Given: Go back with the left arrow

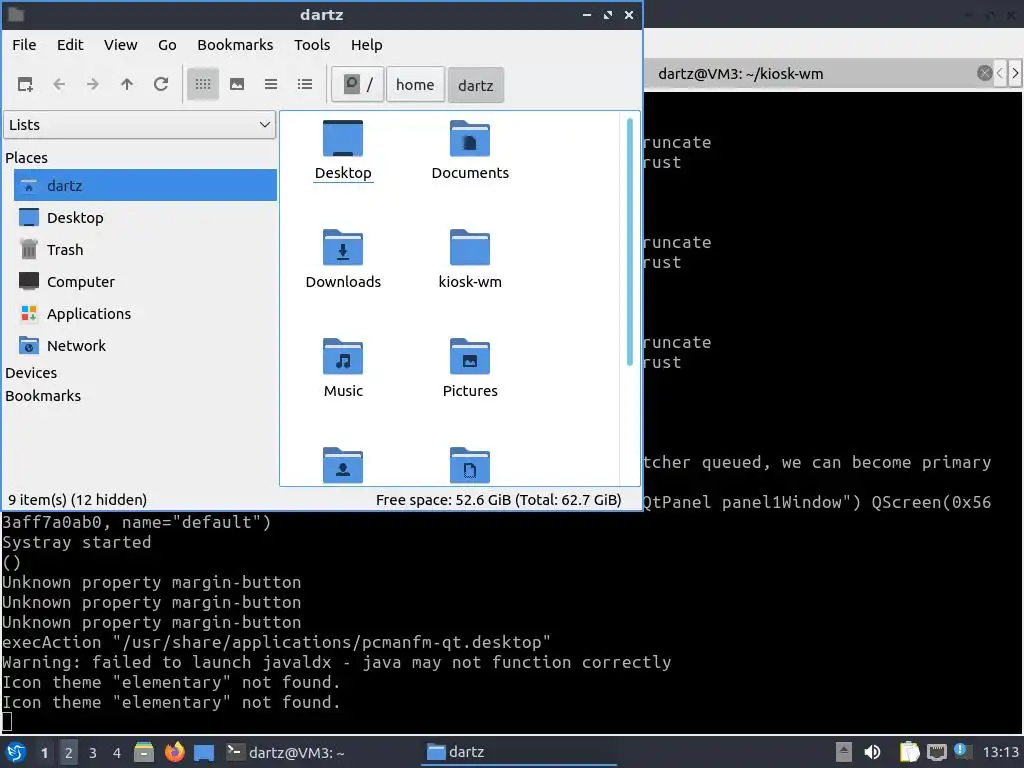Looking at the screenshot, I should pos(59,84).
